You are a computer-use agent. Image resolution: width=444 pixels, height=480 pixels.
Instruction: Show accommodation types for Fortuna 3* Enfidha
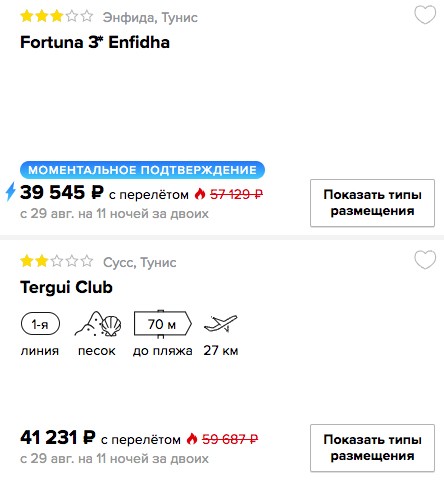coord(372,203)
